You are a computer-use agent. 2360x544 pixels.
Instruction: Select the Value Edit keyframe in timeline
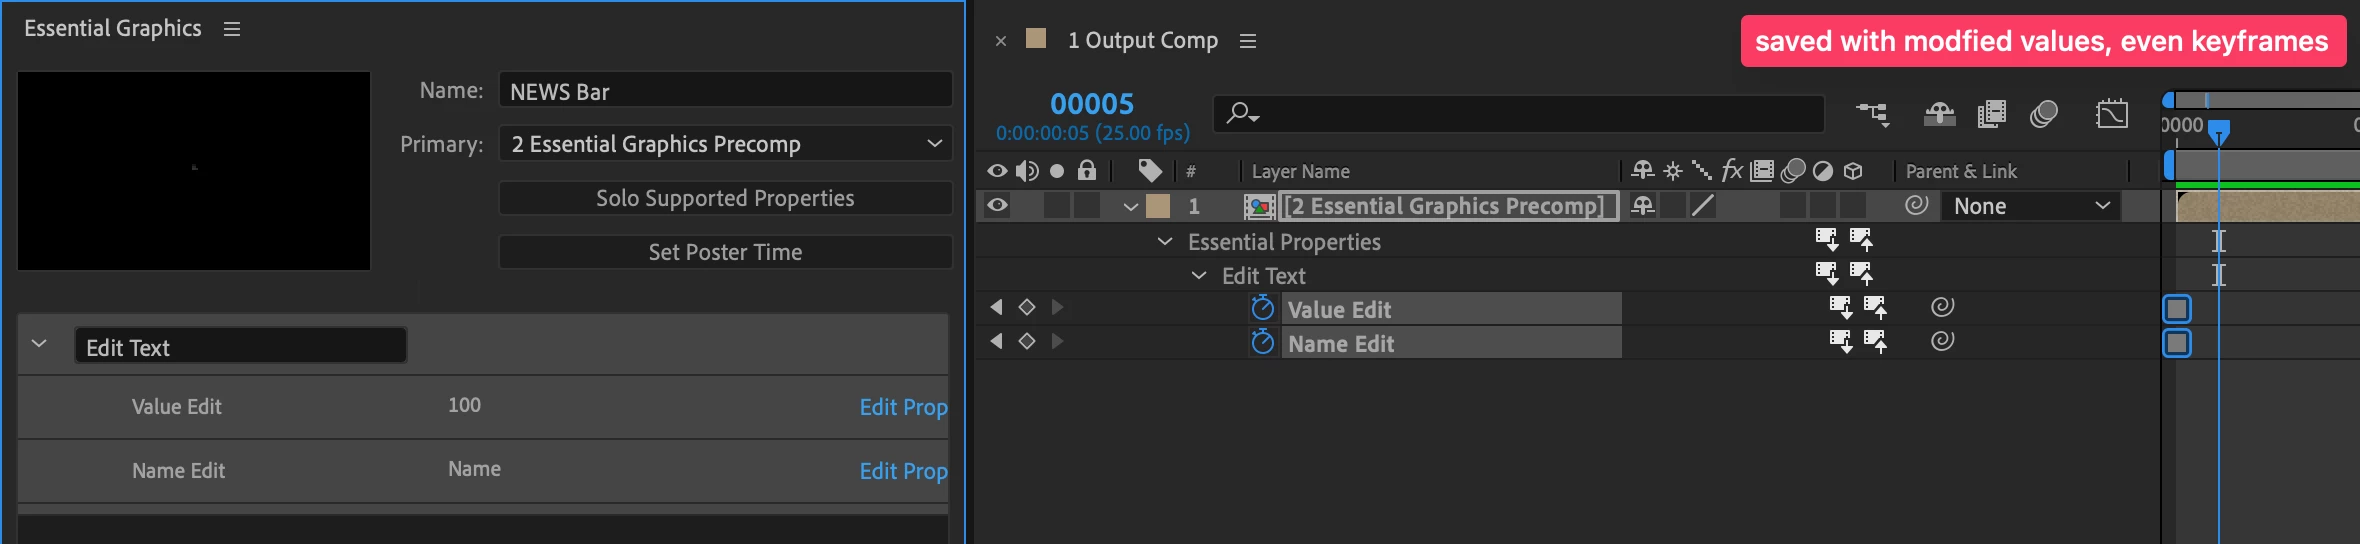click(x=2177, y=309)
